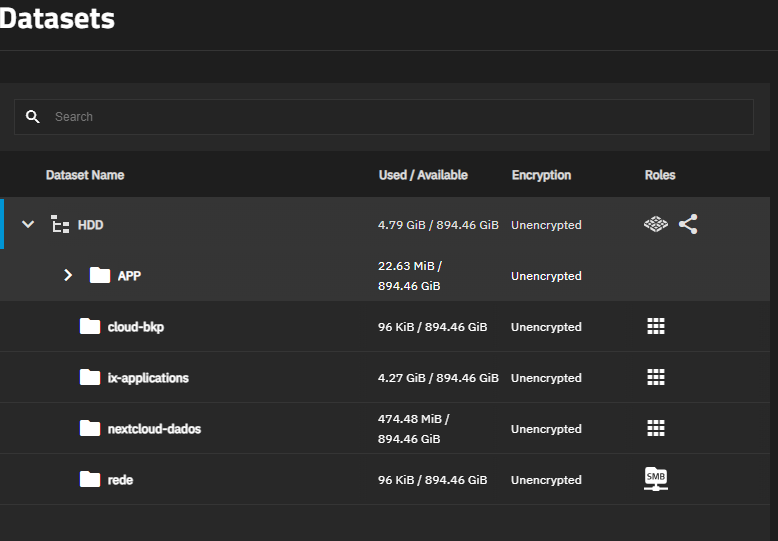Click the APP folder icon

(100, 275)
